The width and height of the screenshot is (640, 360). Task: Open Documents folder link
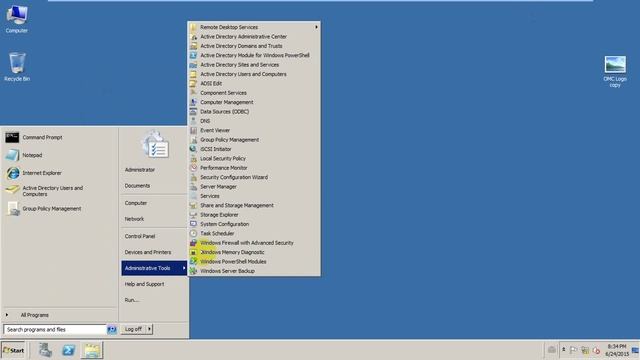click(x=154, y=186)
